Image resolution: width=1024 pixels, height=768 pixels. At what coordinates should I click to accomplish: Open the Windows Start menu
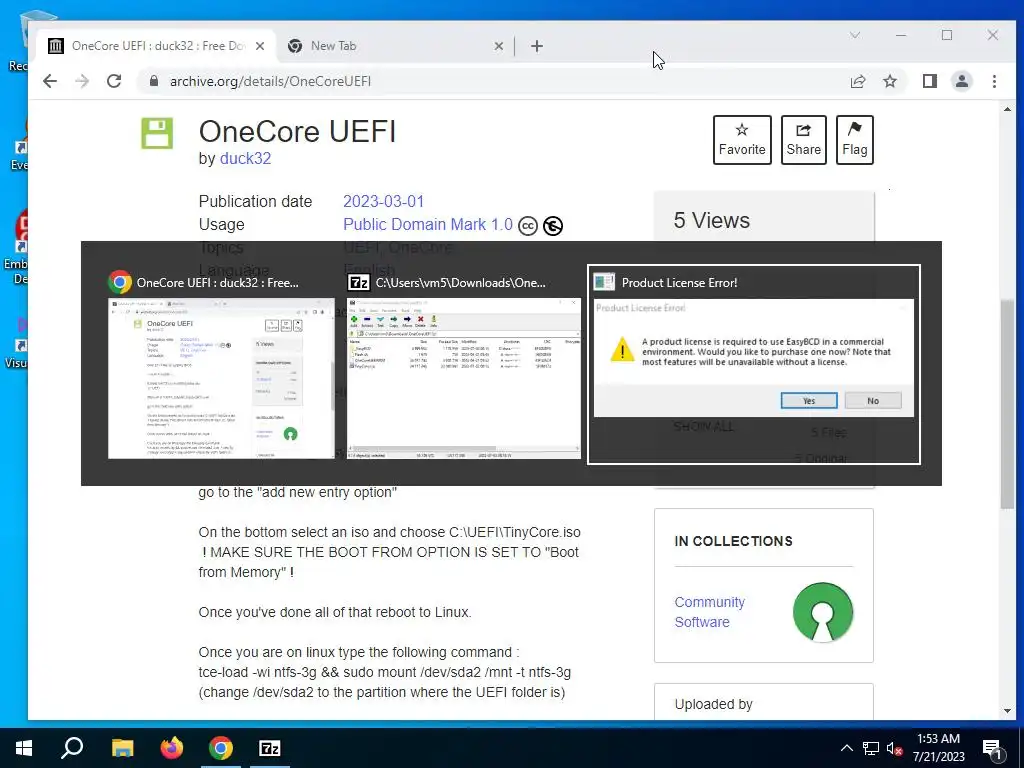tap(24, 748)
